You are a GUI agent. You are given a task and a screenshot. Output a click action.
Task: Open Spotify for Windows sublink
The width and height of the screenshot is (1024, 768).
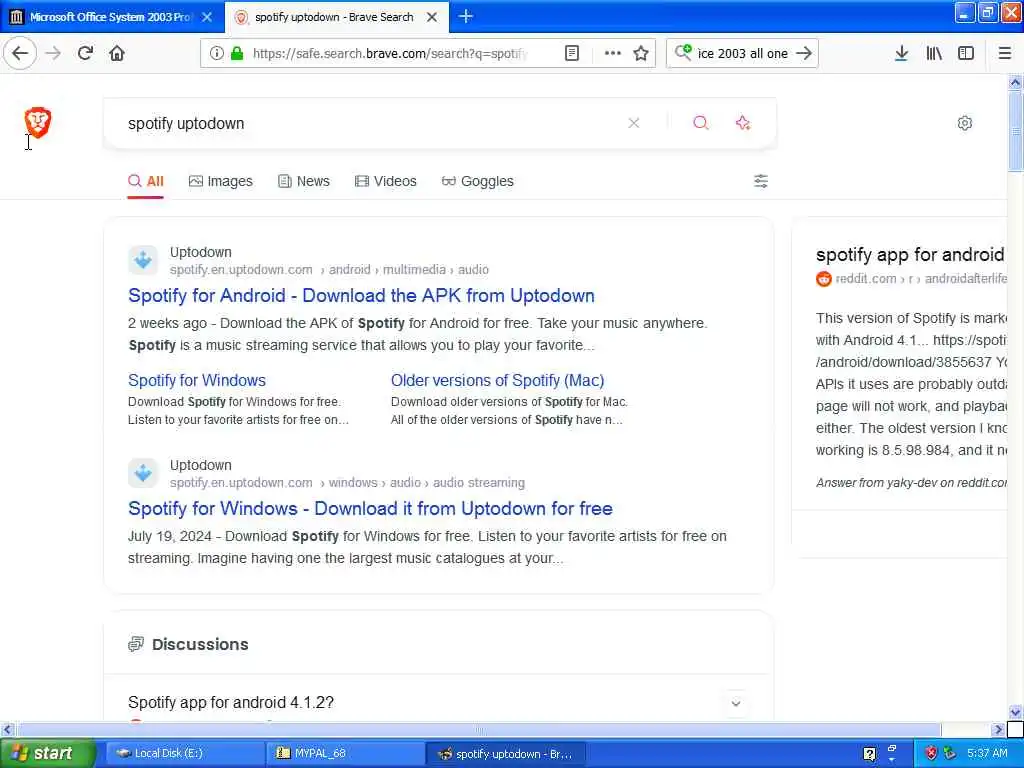(197, 380)
